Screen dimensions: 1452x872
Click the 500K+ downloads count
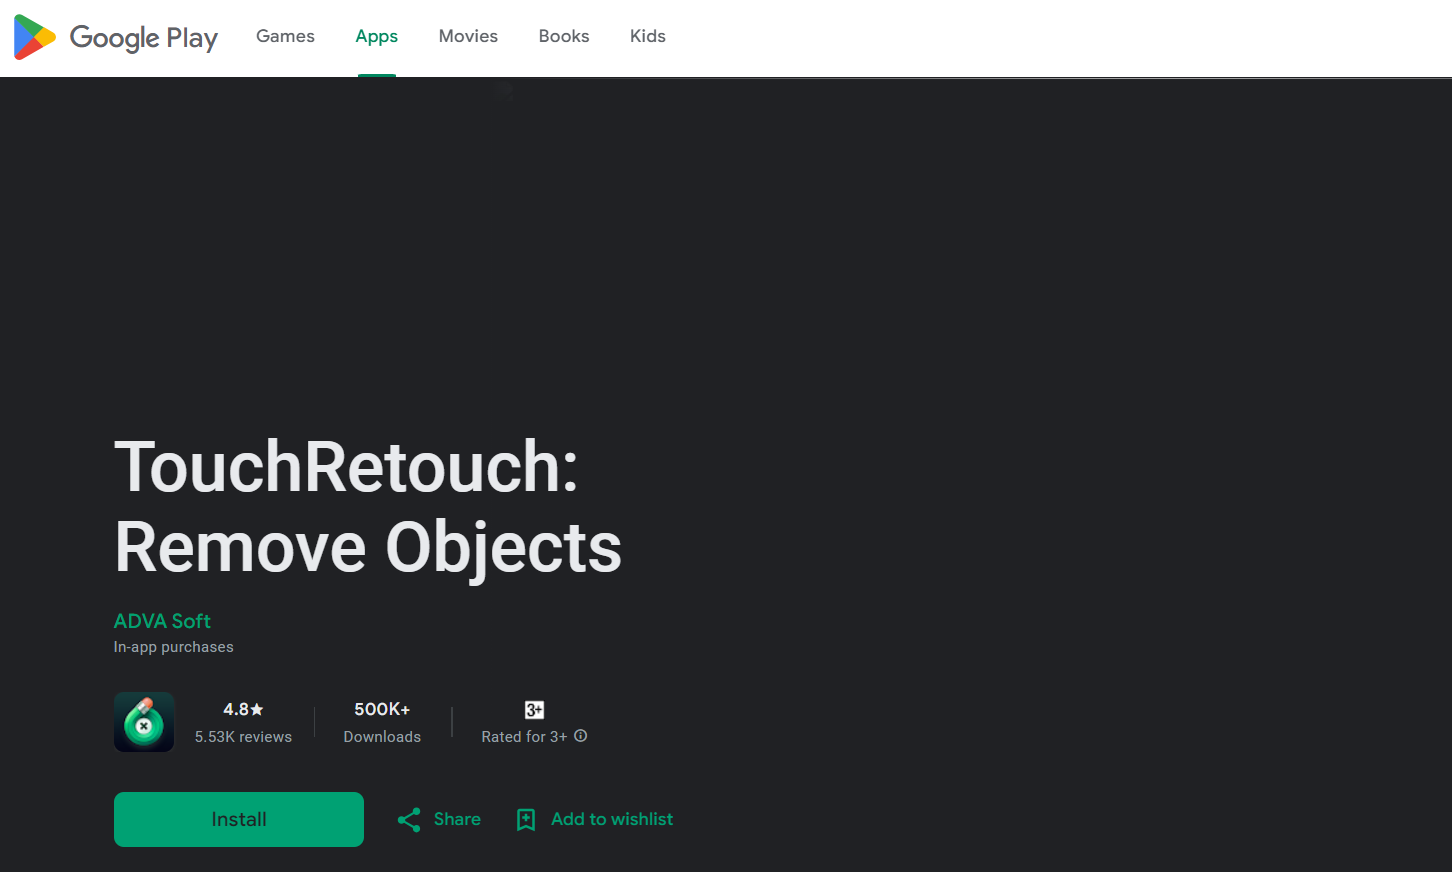point(382,709)
